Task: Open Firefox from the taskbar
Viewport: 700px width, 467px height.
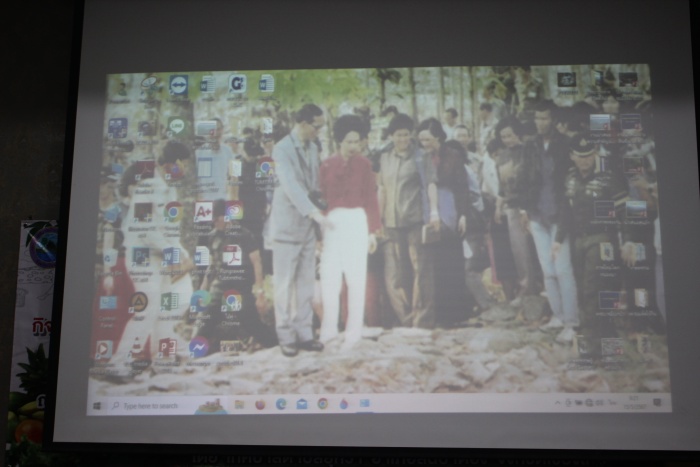Action: (x=260, y=404)
